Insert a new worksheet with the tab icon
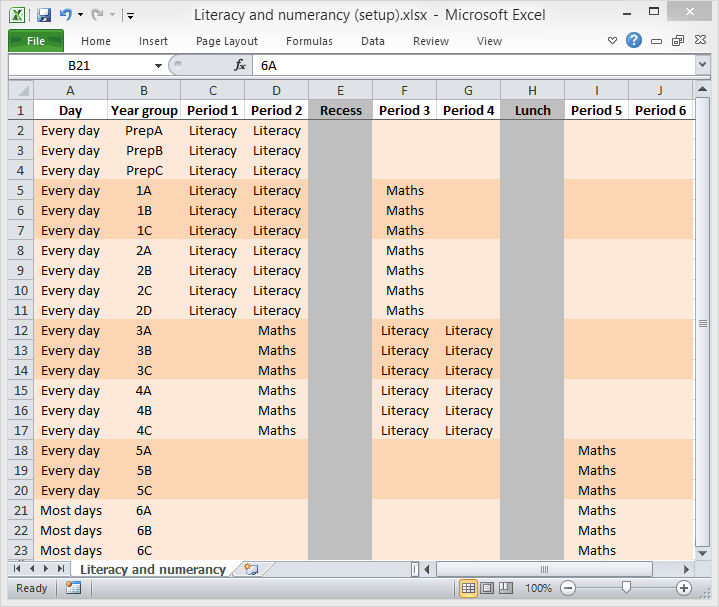Screen dimensions: 719x607 click(251, 569)
